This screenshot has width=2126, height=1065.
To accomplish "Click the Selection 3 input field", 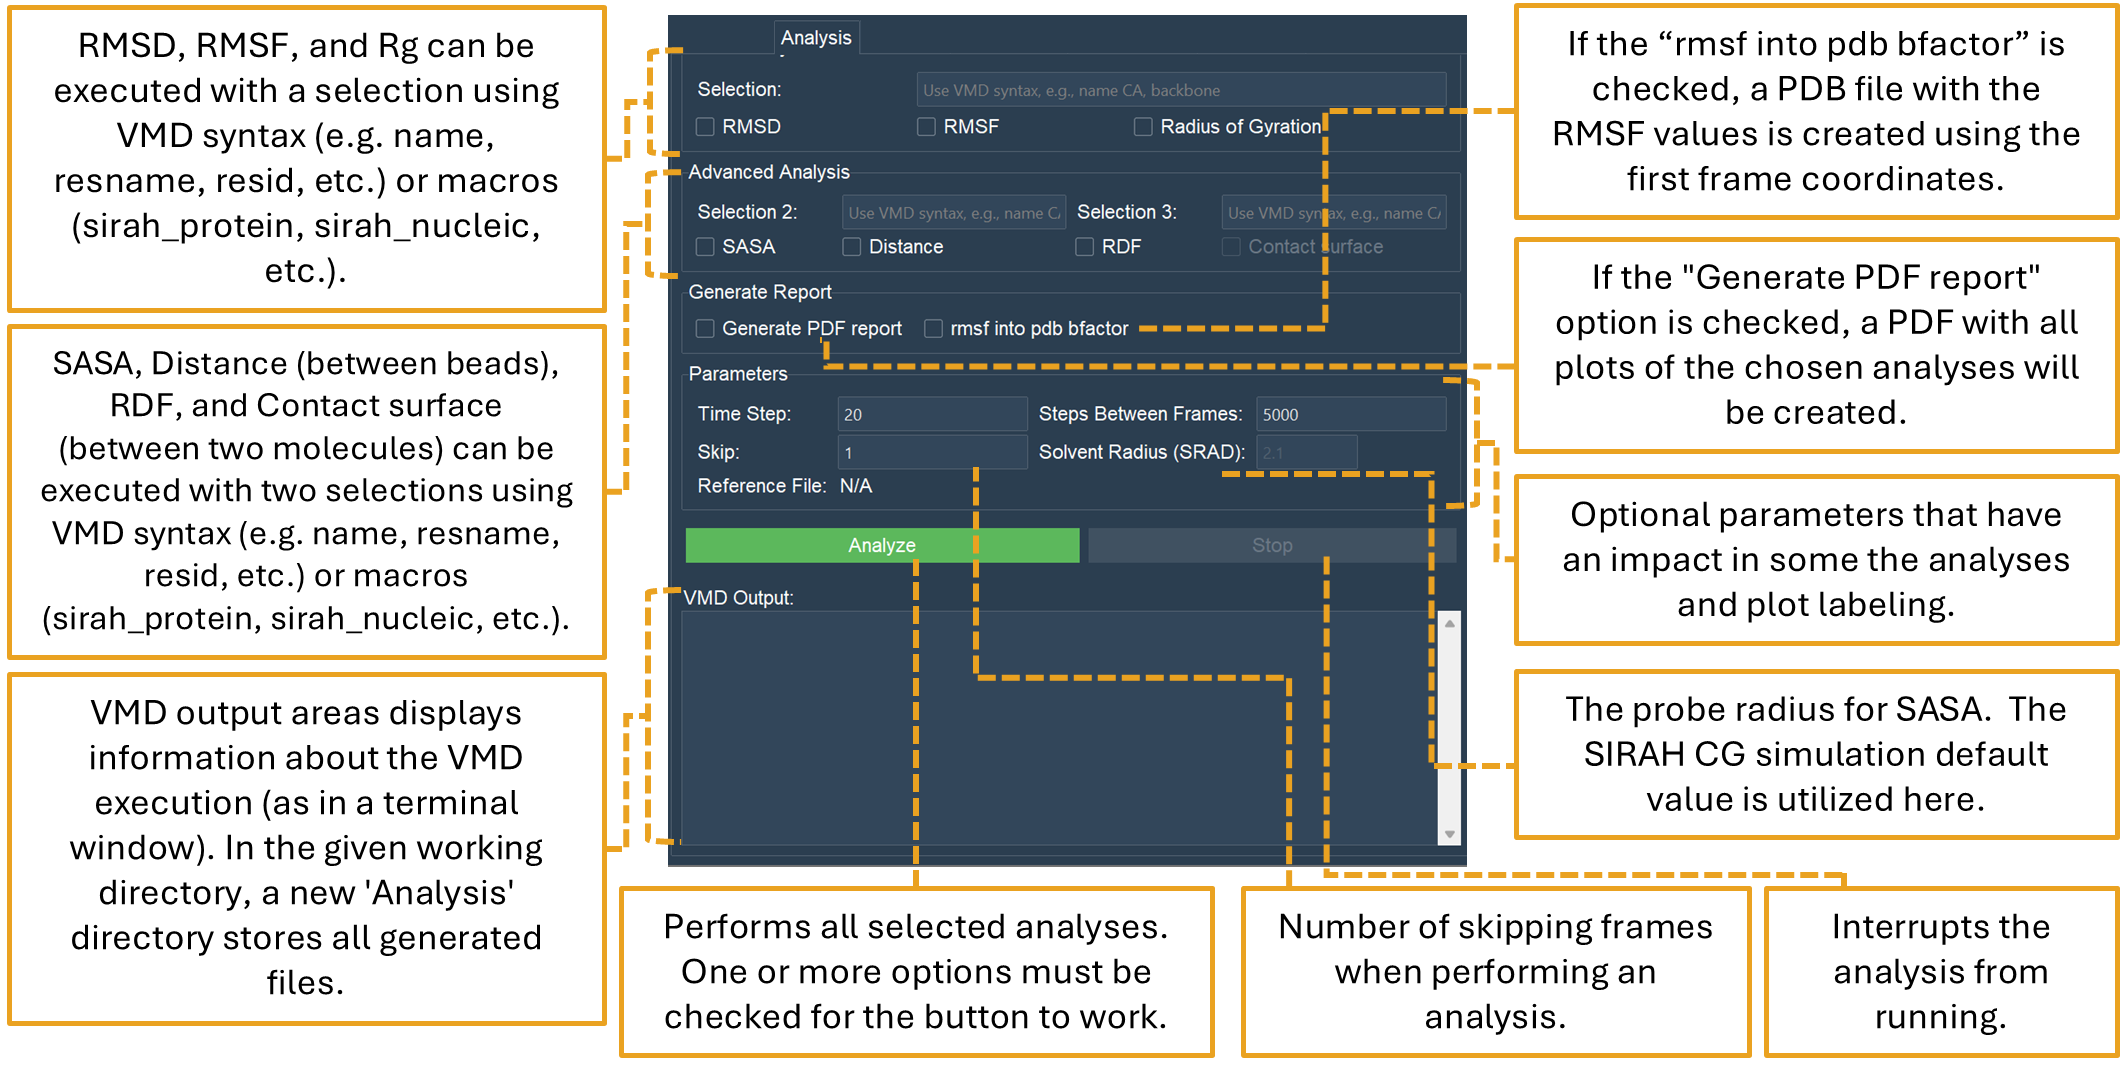I will (x=1333, y=213).
